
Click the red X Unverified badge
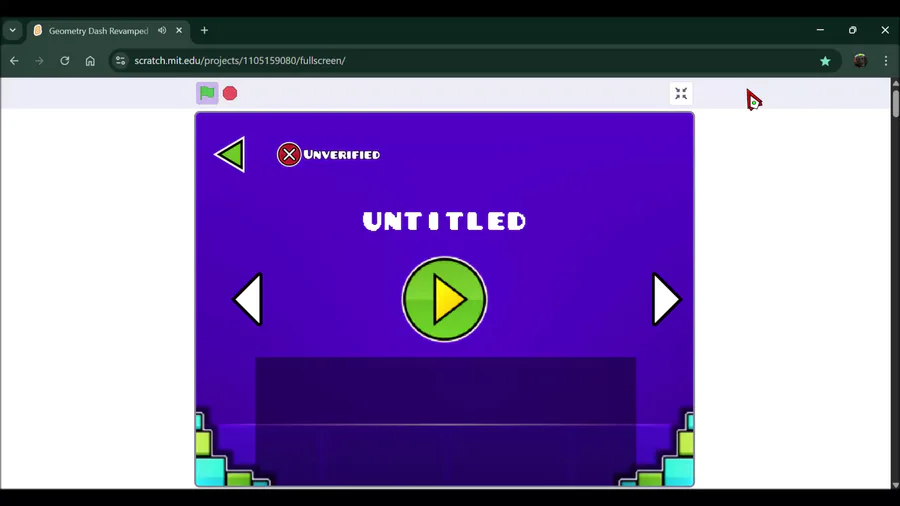[x=289, y=154]
